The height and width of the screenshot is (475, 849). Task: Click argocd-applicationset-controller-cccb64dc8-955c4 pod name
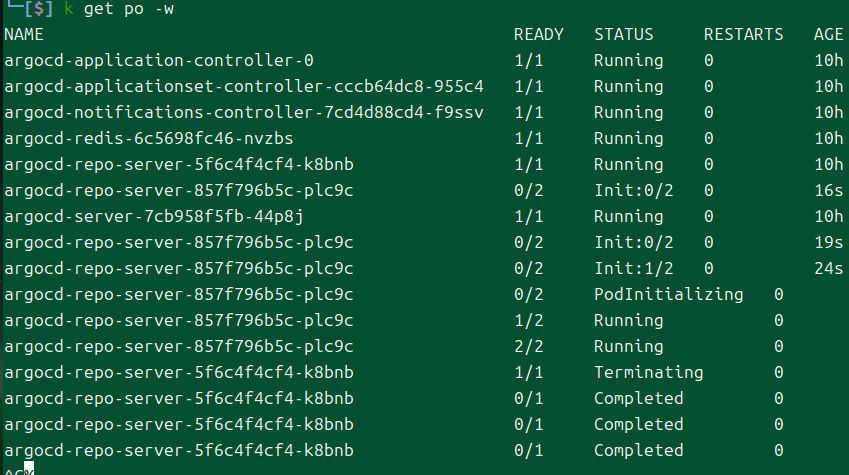coord(244,87)
